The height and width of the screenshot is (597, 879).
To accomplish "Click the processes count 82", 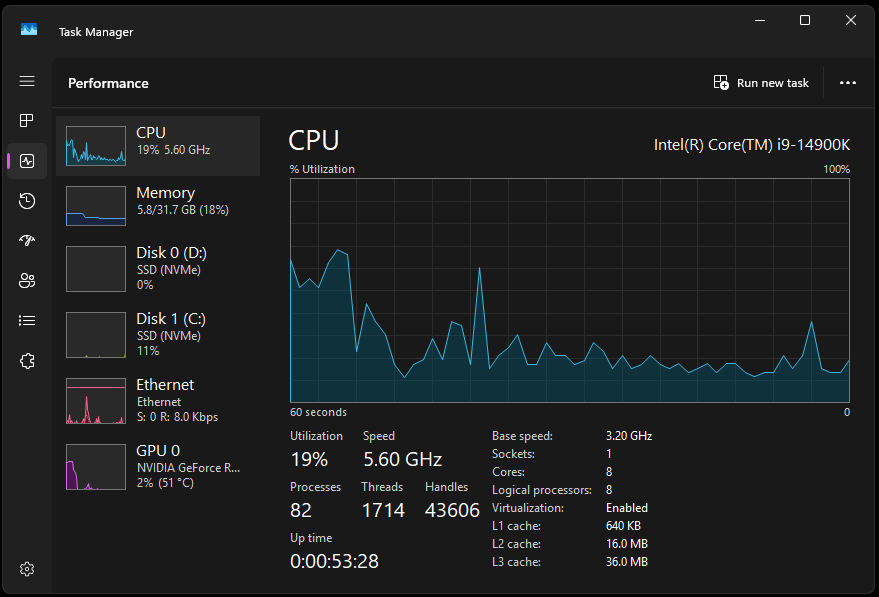I will 301,510.
